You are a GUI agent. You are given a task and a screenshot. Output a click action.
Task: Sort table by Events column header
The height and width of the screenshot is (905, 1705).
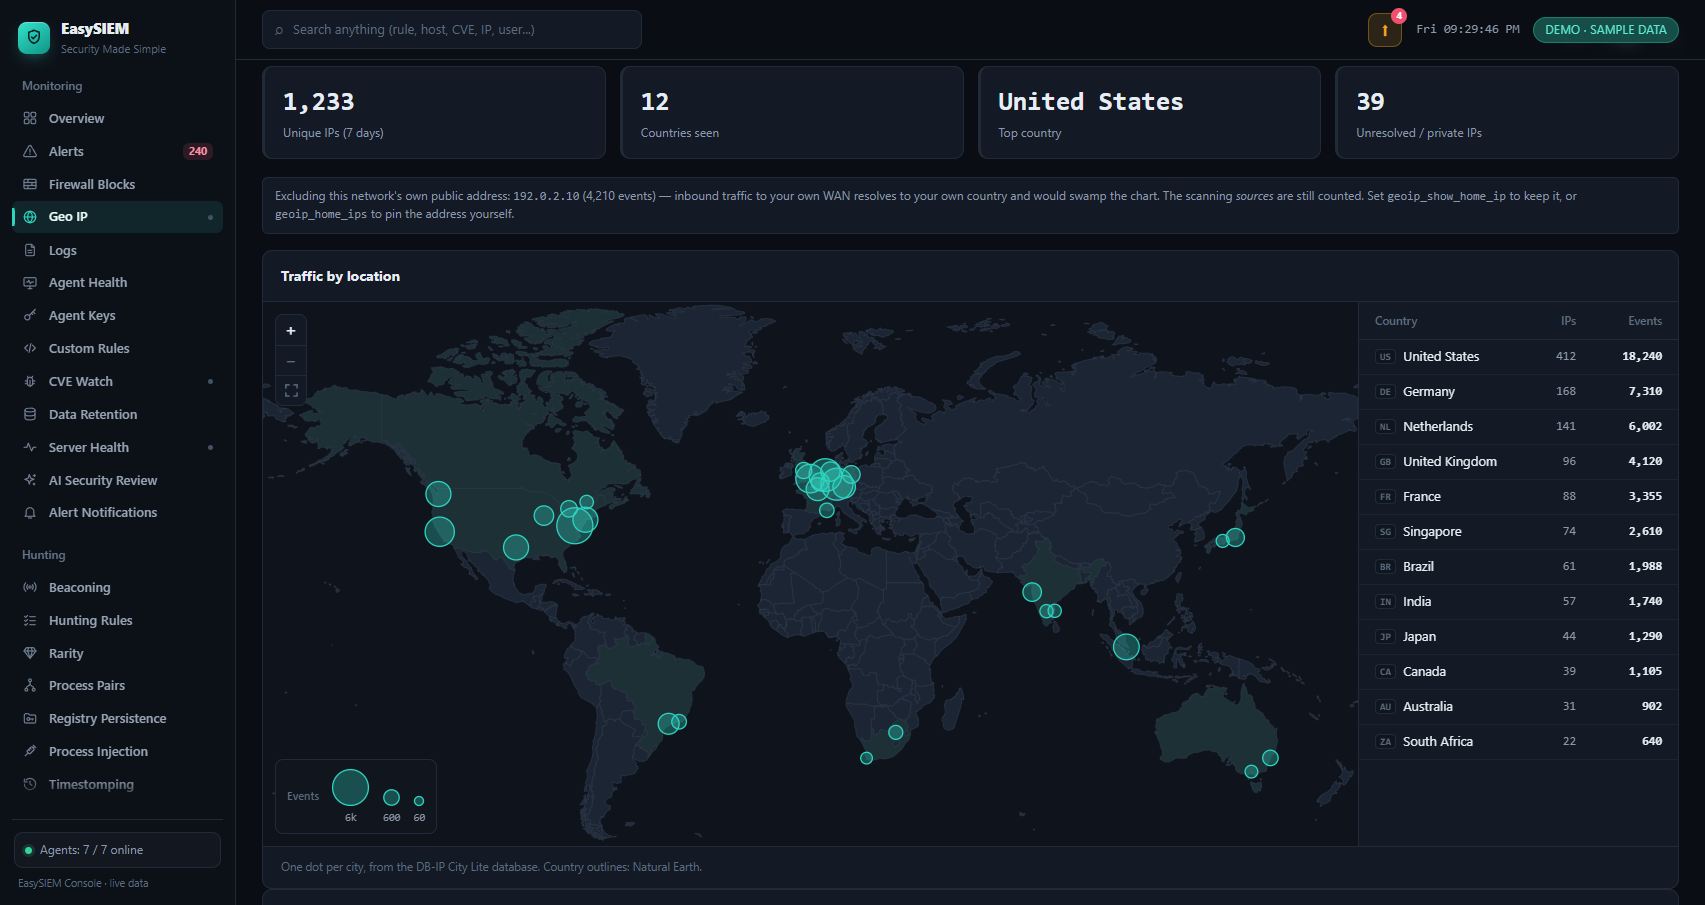tap(1645, 321)
